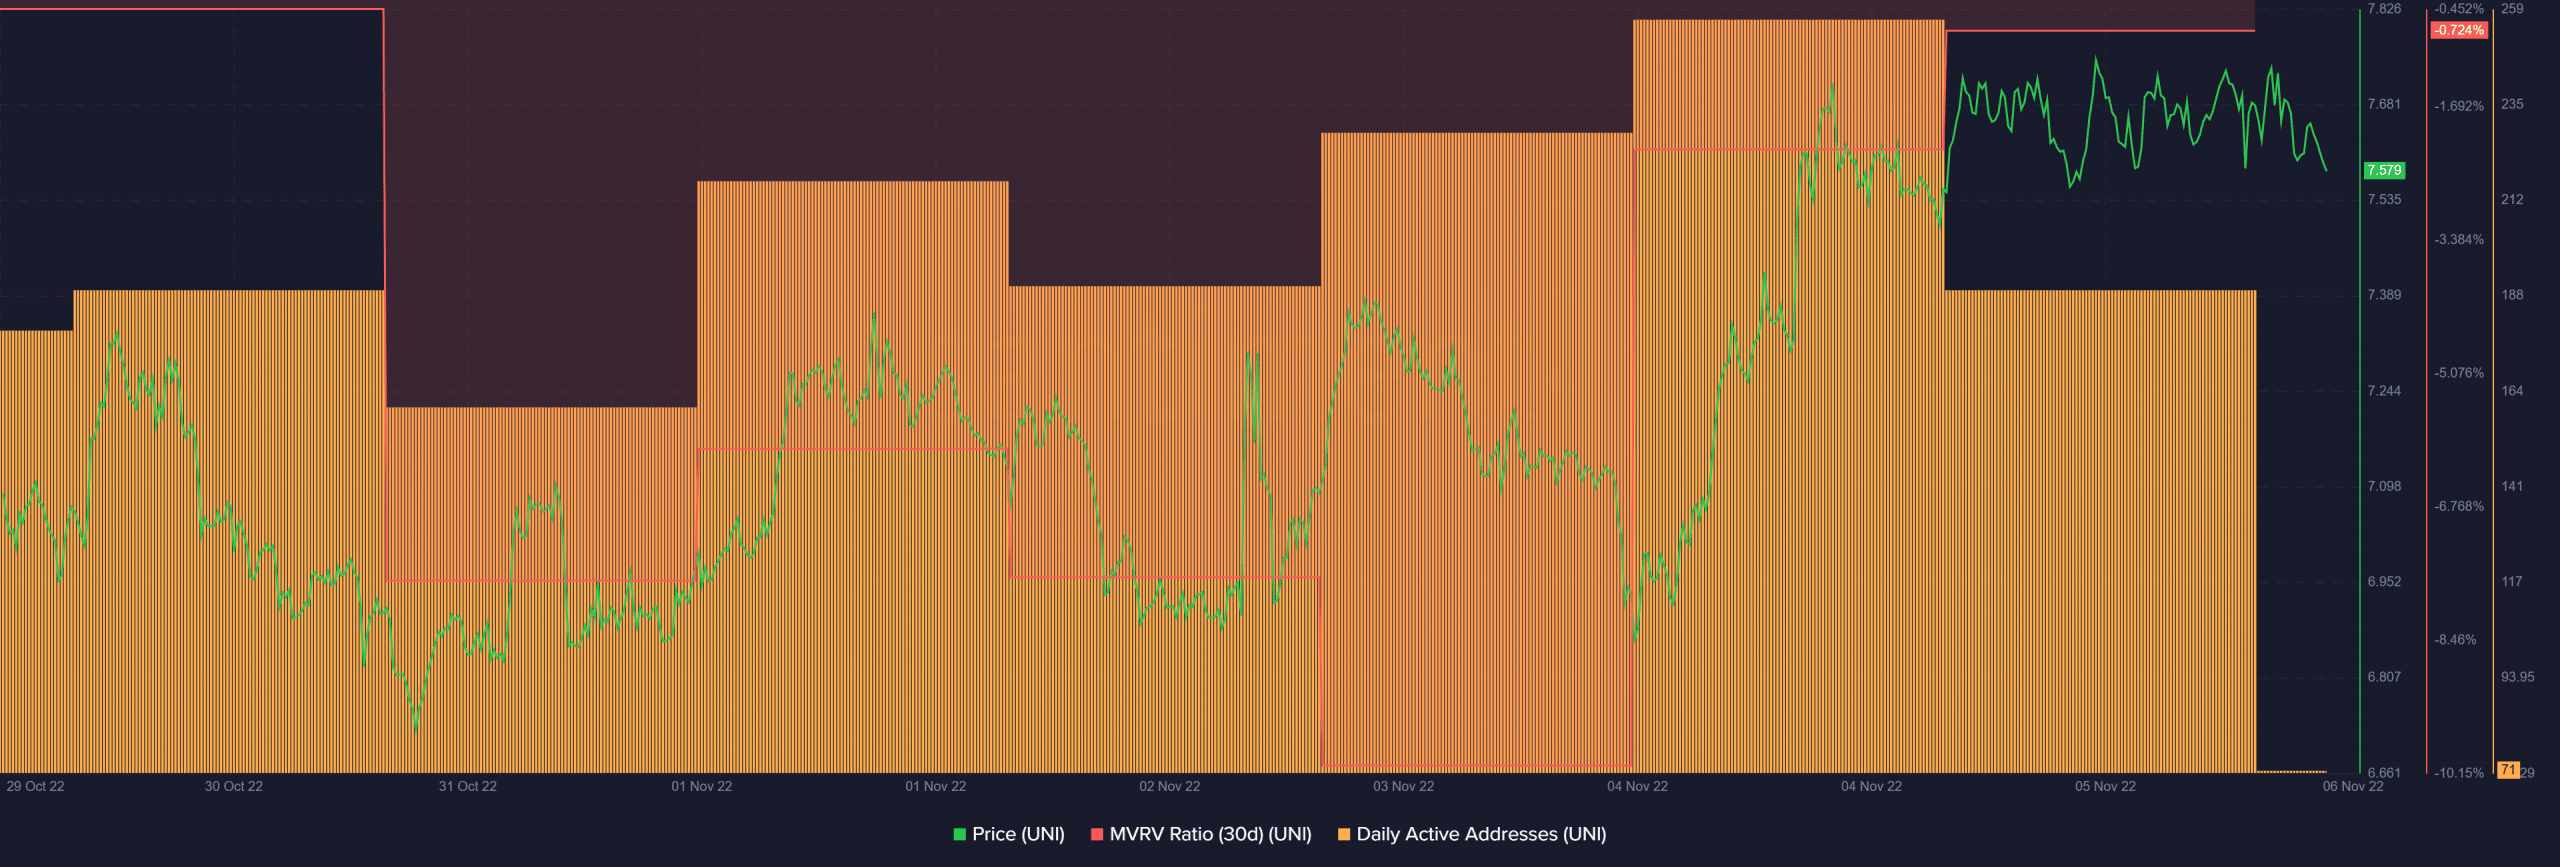Click the 6.952 price axis value
The image size is (2560, 867).
2384,581
